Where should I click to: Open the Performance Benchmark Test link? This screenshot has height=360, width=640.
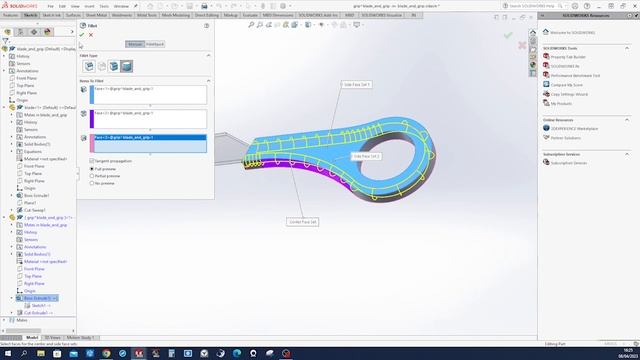pos(575,76)
